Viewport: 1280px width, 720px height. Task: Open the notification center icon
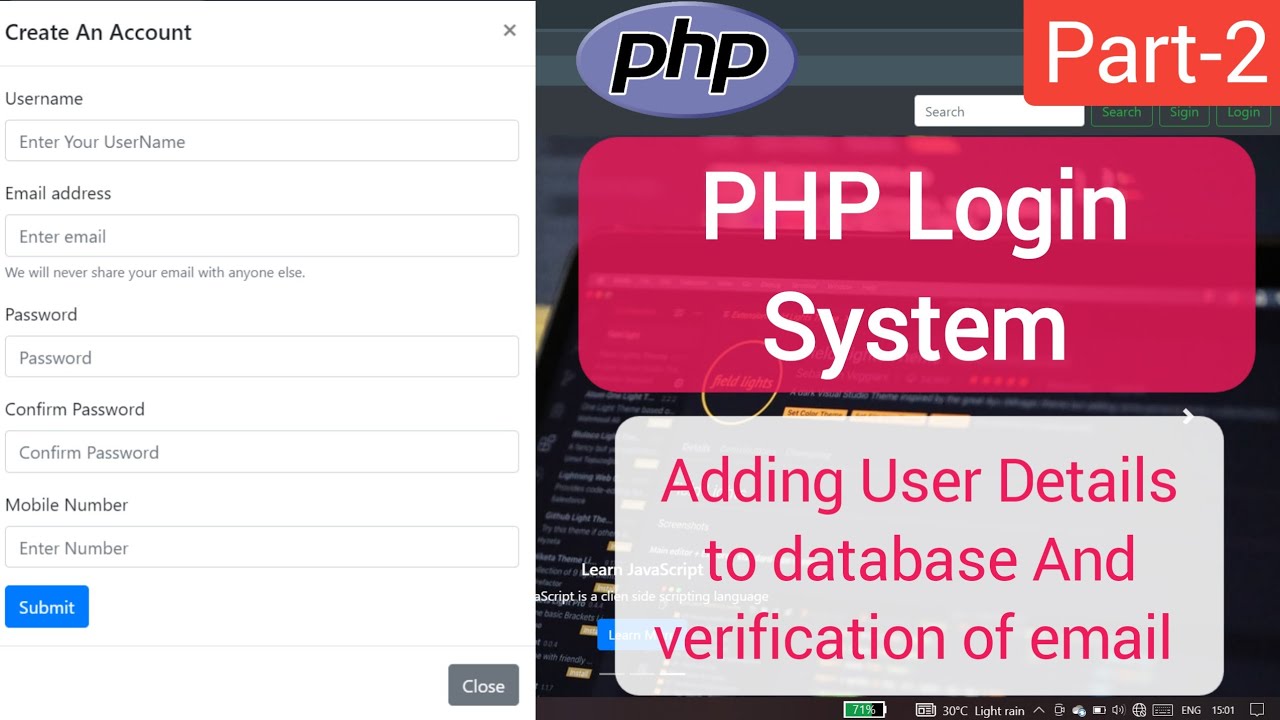[x=1258, y=710]
